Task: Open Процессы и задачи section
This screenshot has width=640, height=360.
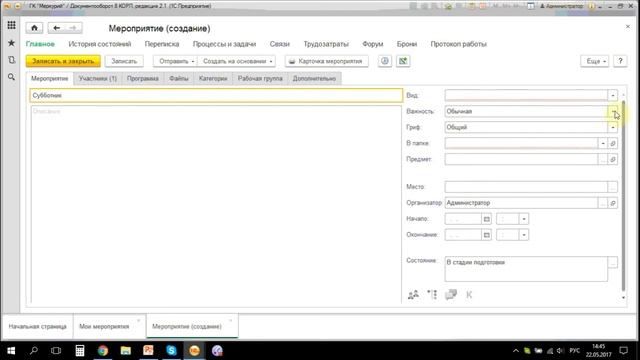Action: (224, 44)
